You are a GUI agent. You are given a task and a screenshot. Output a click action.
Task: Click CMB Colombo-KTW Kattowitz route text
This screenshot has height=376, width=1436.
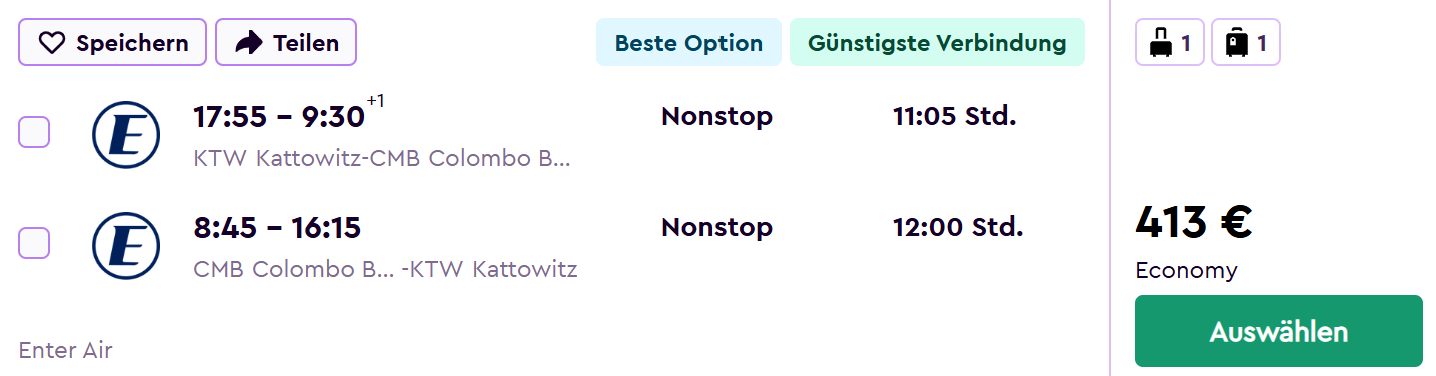[x=385, y=269]
